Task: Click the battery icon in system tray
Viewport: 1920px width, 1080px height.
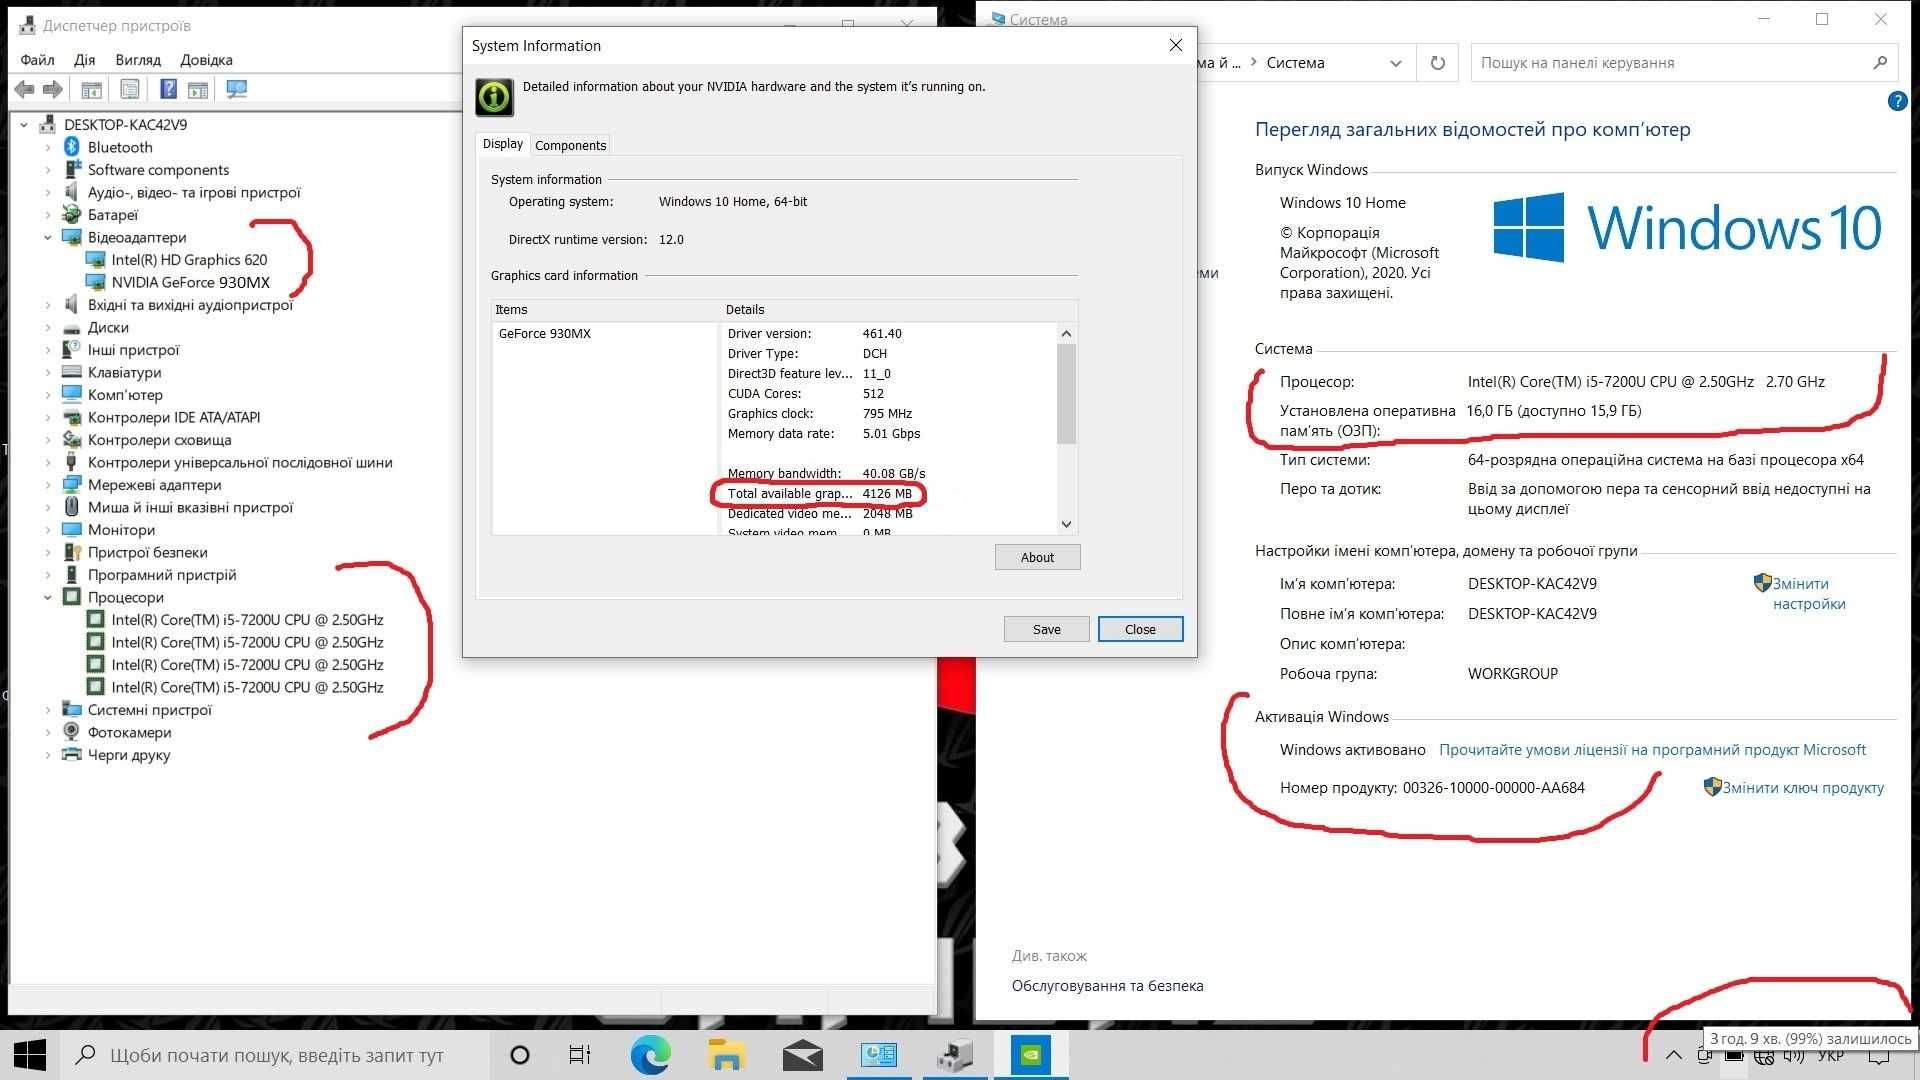Action: click(x=1735, y=1056)
